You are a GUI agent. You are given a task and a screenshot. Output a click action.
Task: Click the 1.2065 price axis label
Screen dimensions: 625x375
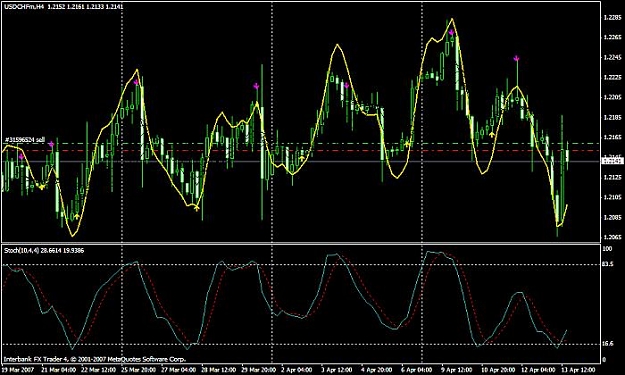pos(612,238)
